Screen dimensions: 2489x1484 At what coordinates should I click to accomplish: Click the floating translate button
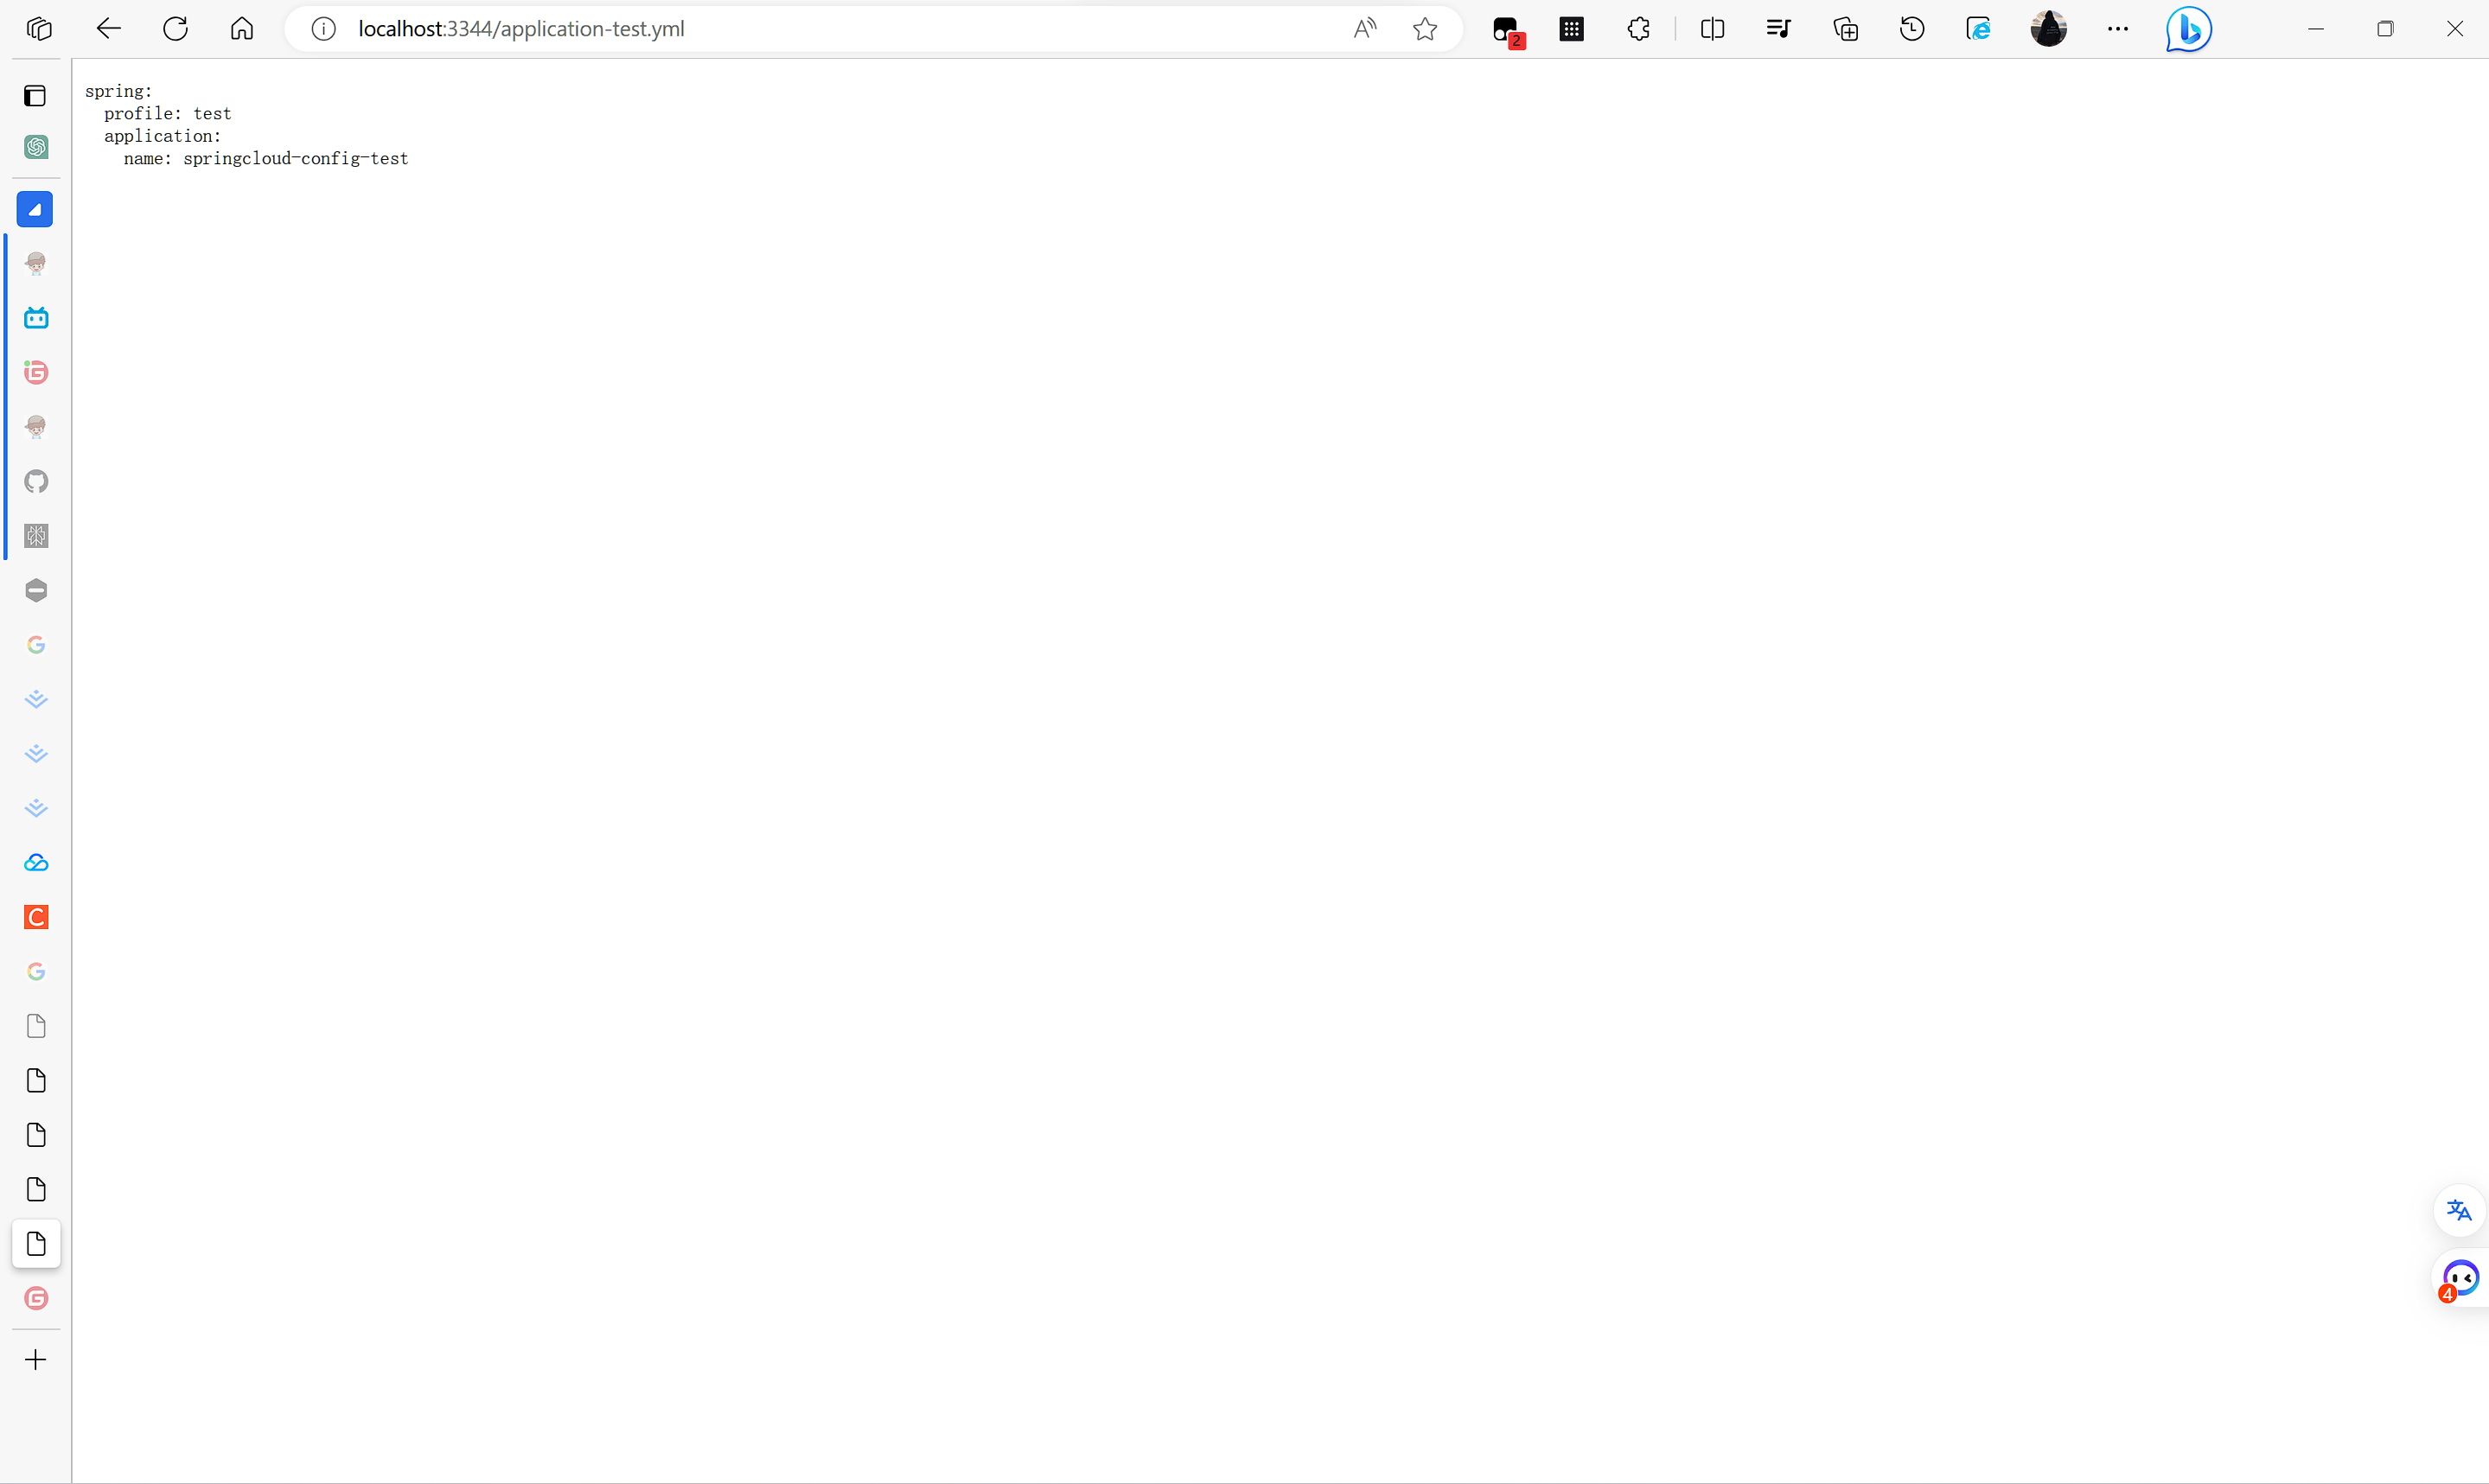click(x=2459, y=1211)
